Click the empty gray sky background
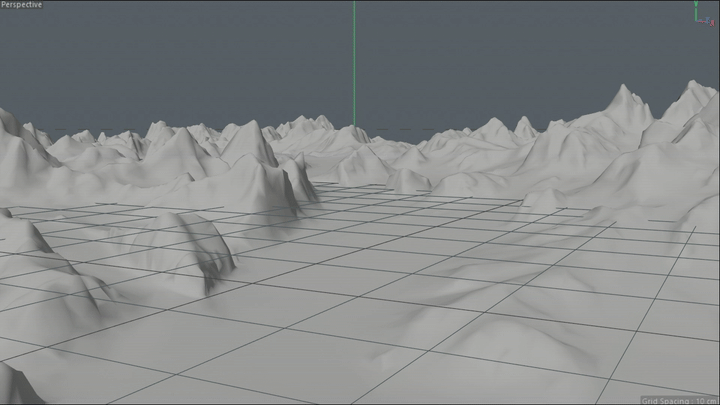This screenshot has height=405, width=720. click(184, 60)
